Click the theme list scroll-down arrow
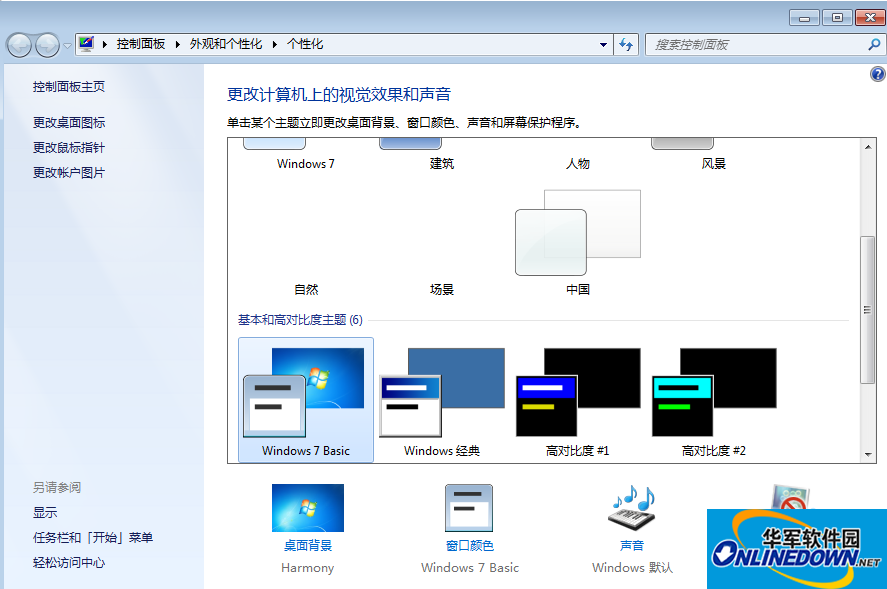 [868, 454]
